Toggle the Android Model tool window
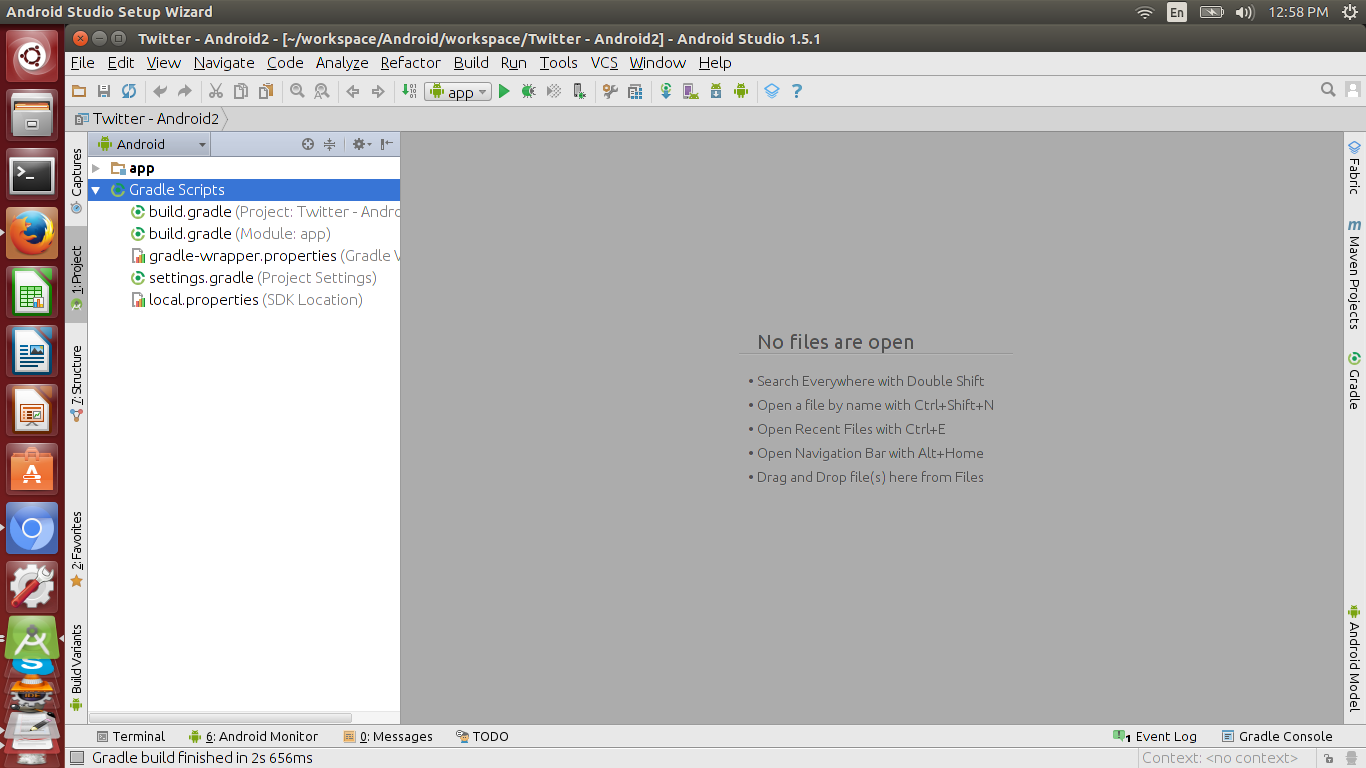Viewport: 1366px width, 768px height. [1354, 657]
